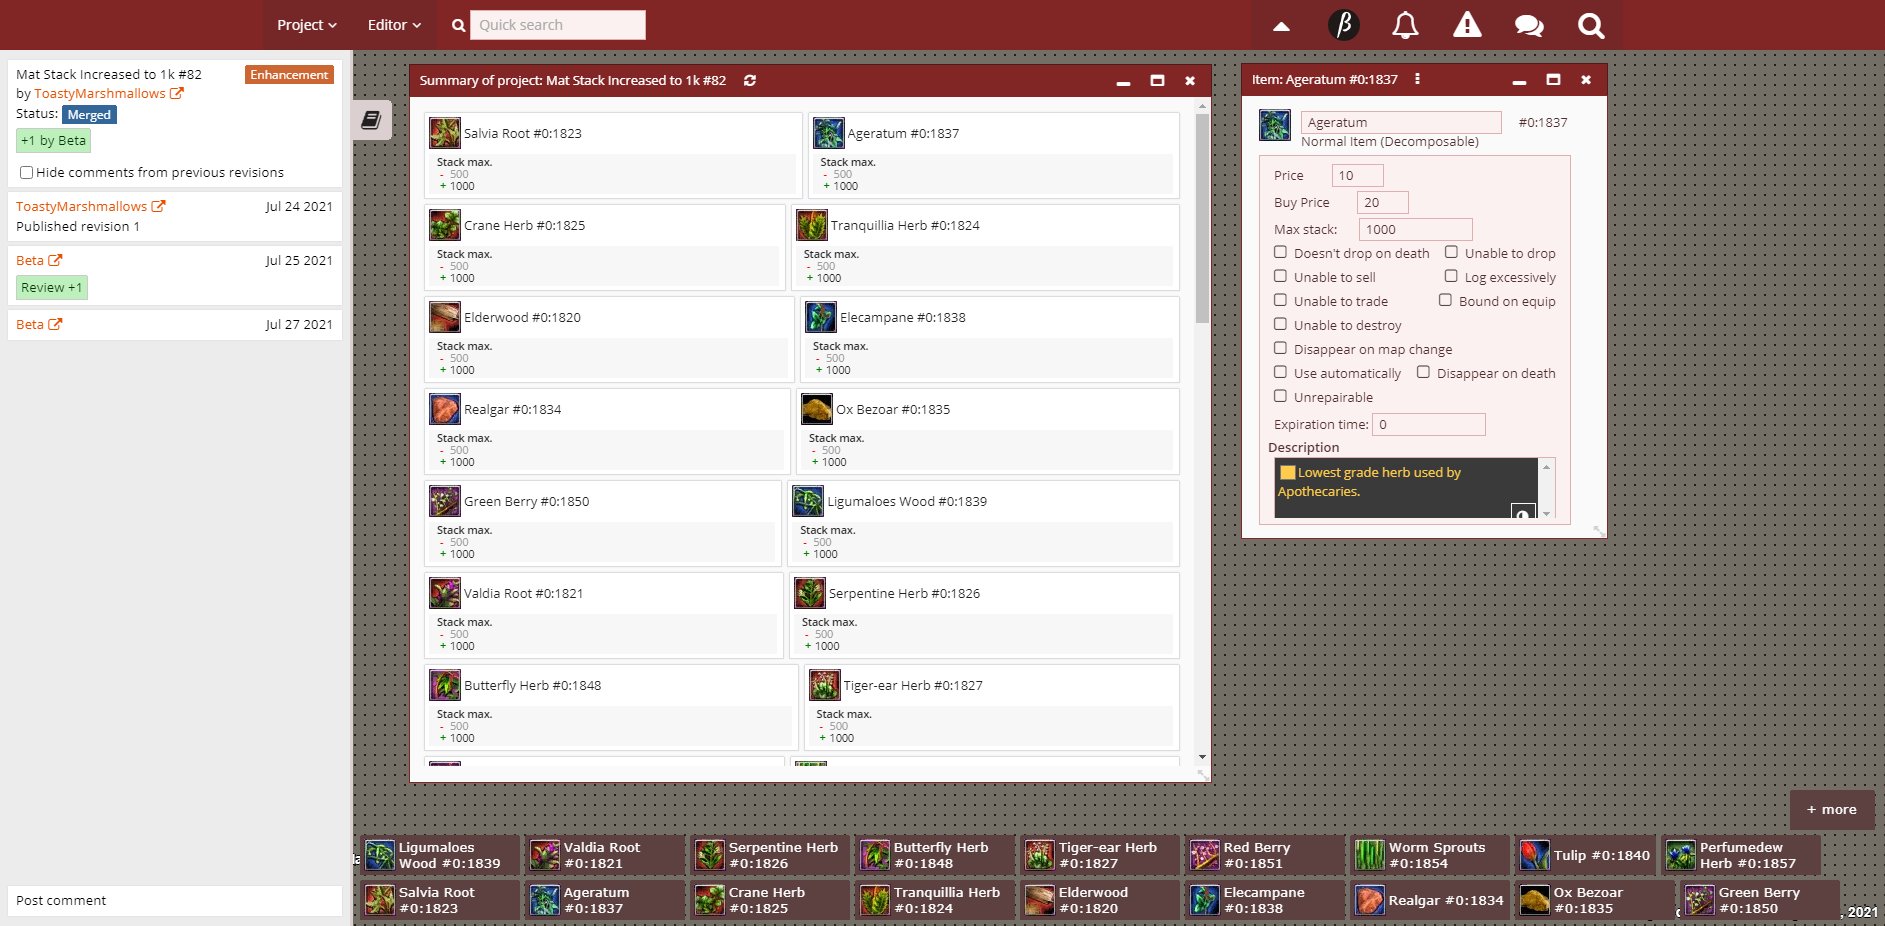Open the three-dot menu of Ageratum item window
Screen dimensions: 1885x926
(x=1417, y=80)
